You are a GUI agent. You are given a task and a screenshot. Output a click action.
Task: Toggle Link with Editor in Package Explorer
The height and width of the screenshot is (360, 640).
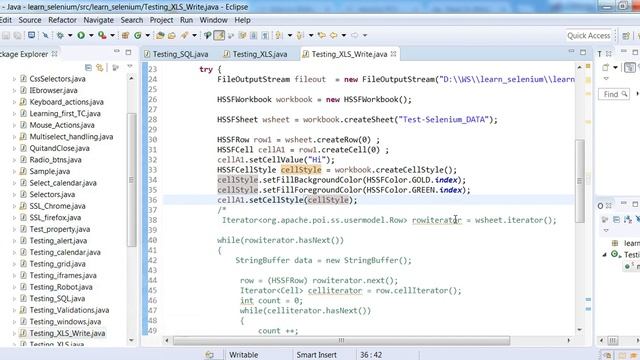100,67
